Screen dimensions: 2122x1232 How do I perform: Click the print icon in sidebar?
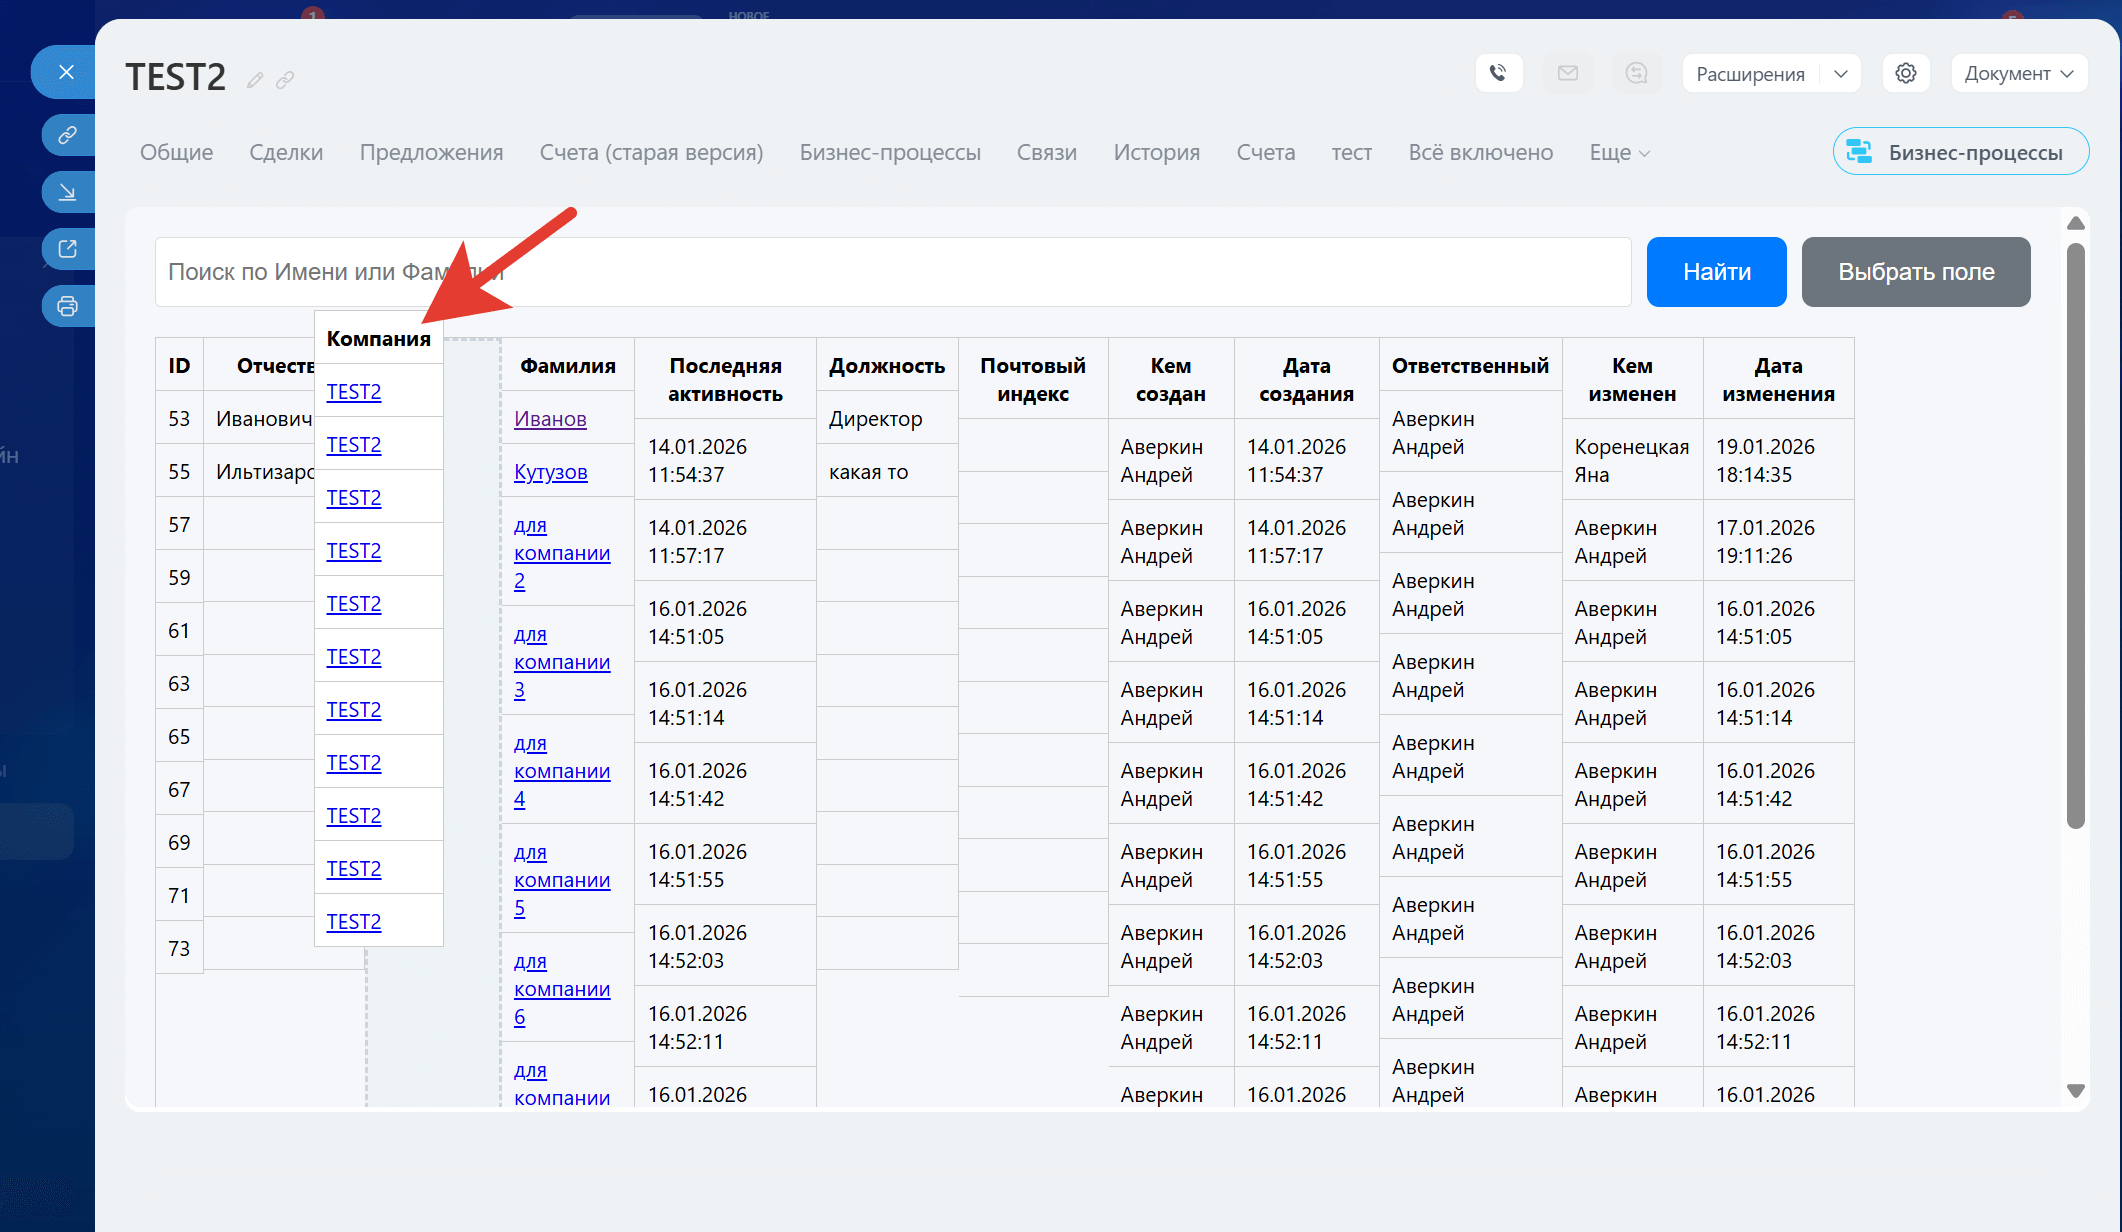[67, 306]
